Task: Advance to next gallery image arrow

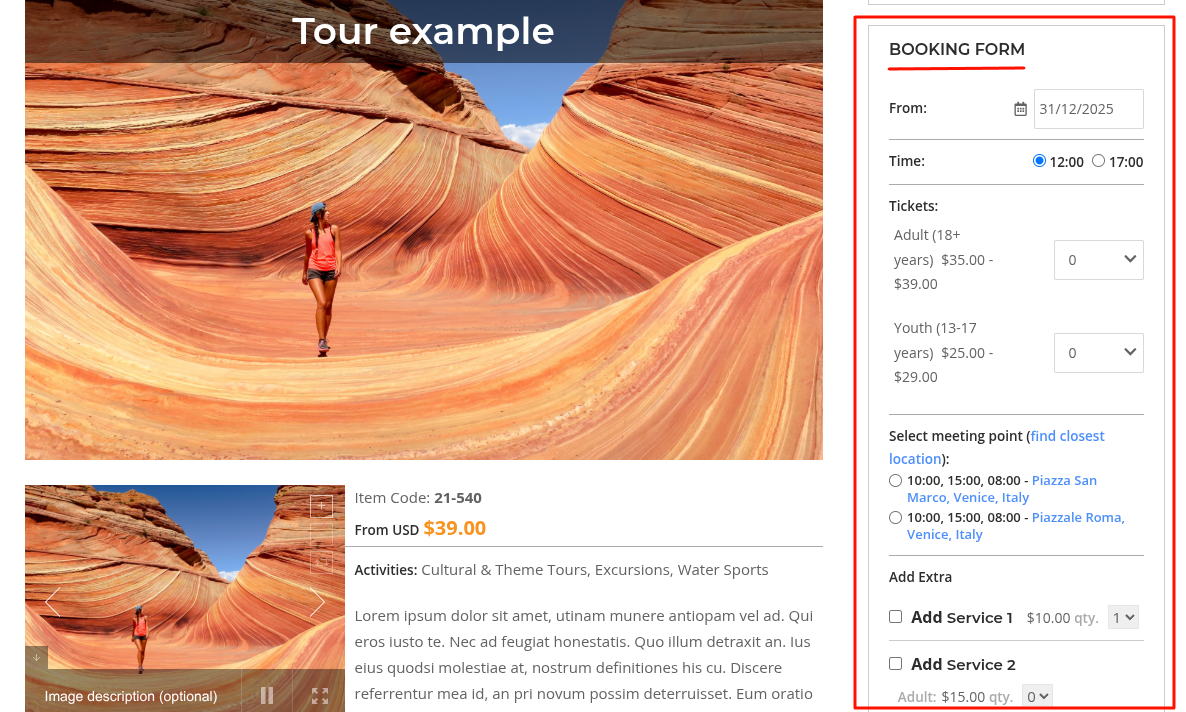Action: coord(317,602)
